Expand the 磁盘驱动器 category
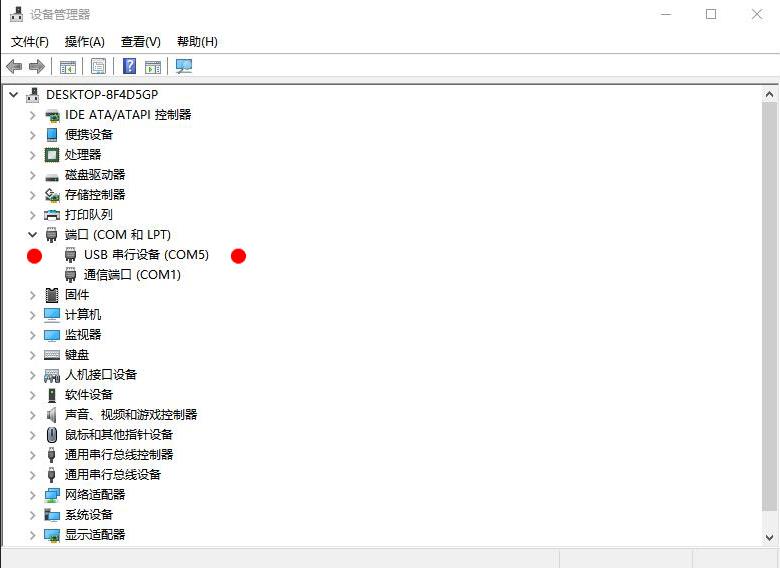 (x=33, y=175)
